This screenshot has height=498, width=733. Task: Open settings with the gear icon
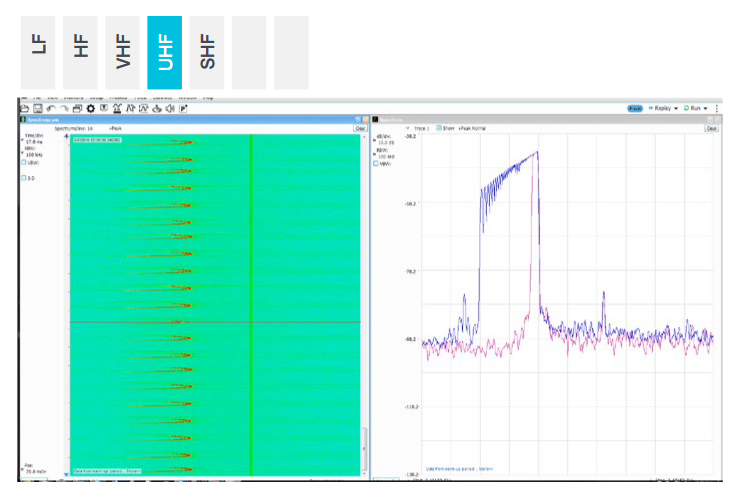pos(91,108)
